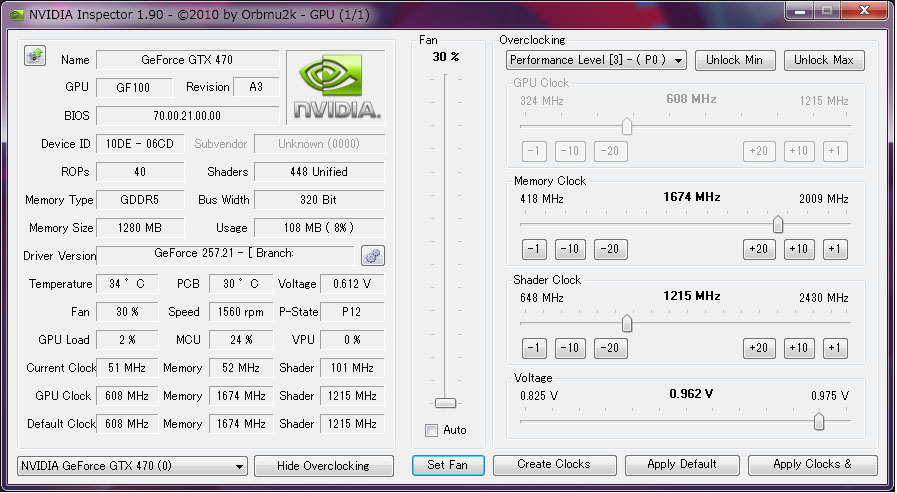Click the GPU Clock +20 button
Screen dimensions: 897x493
pyautogui.click(x=759, y=152)
